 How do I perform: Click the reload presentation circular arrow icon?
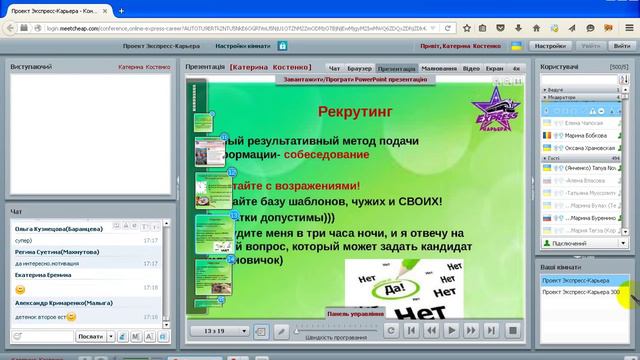(x=391, y=330)
